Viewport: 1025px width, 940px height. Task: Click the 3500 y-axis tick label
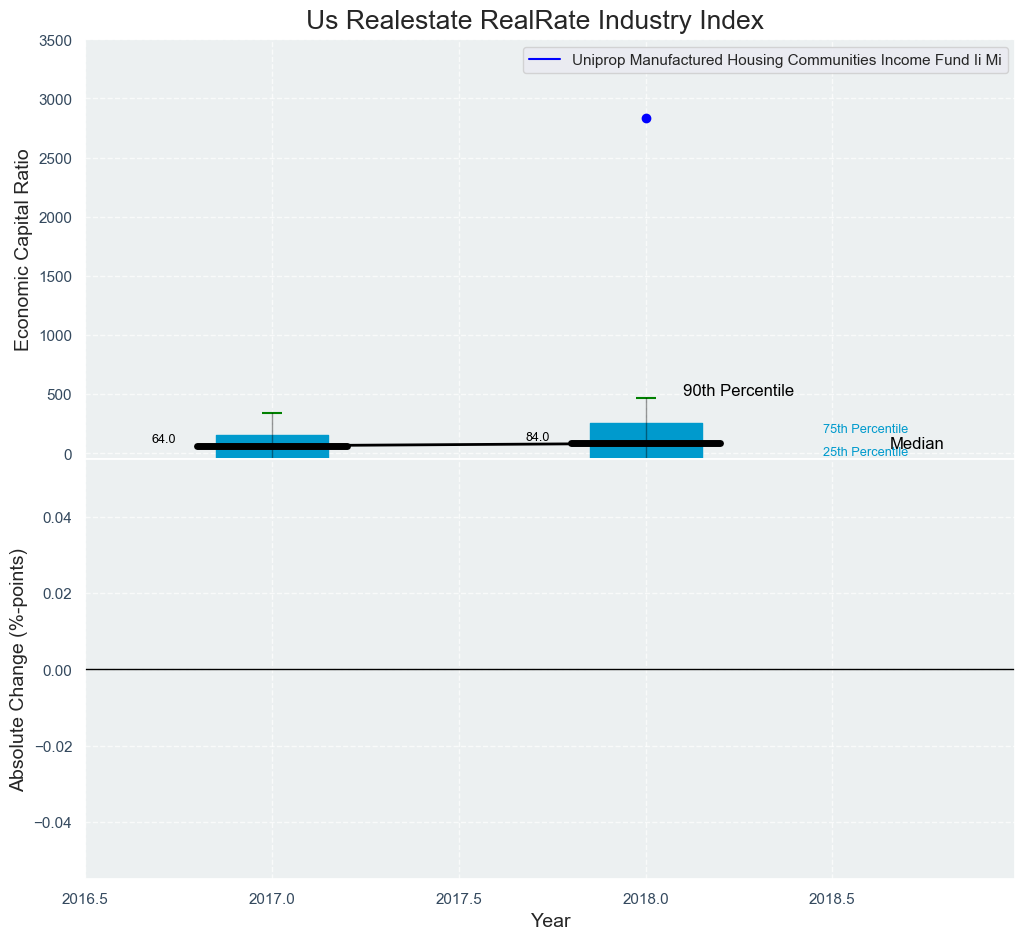coord(54,41)
